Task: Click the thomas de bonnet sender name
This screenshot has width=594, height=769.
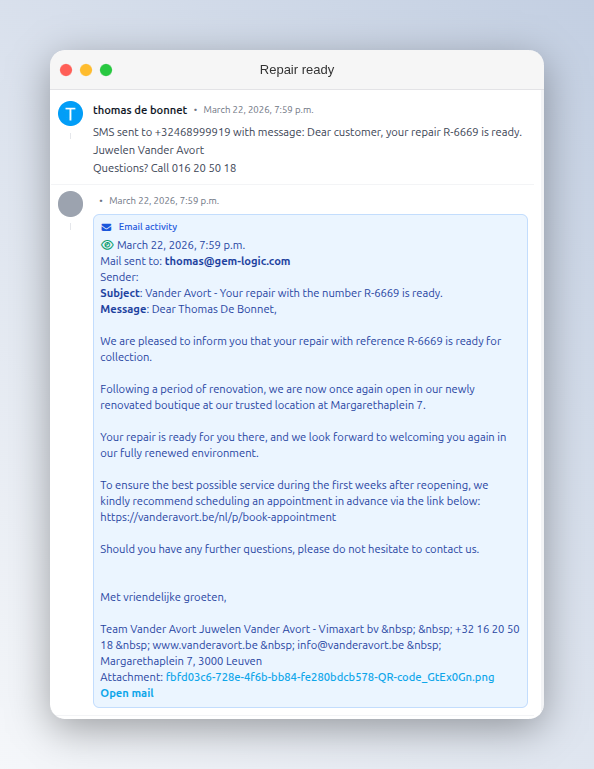Action: (140, 110)
